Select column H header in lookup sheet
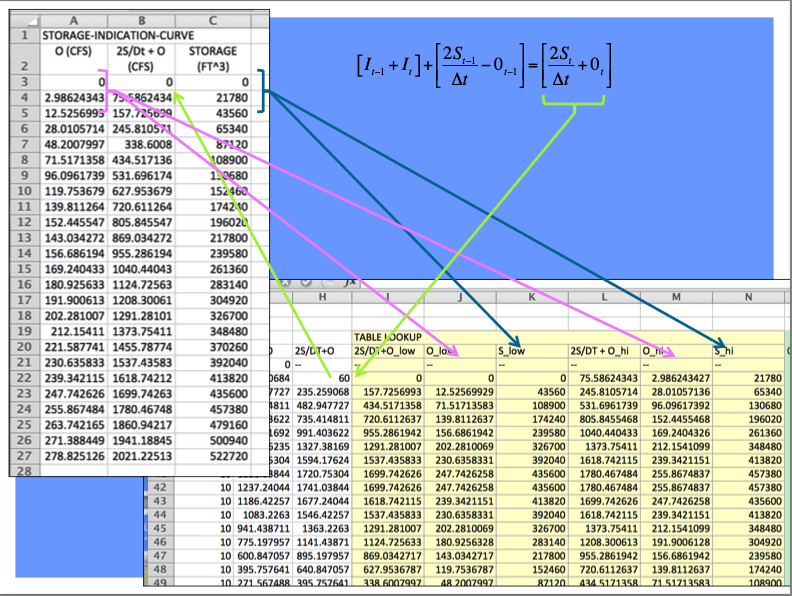This screenshot has height=596, width=792. click(x=322, y=297)
